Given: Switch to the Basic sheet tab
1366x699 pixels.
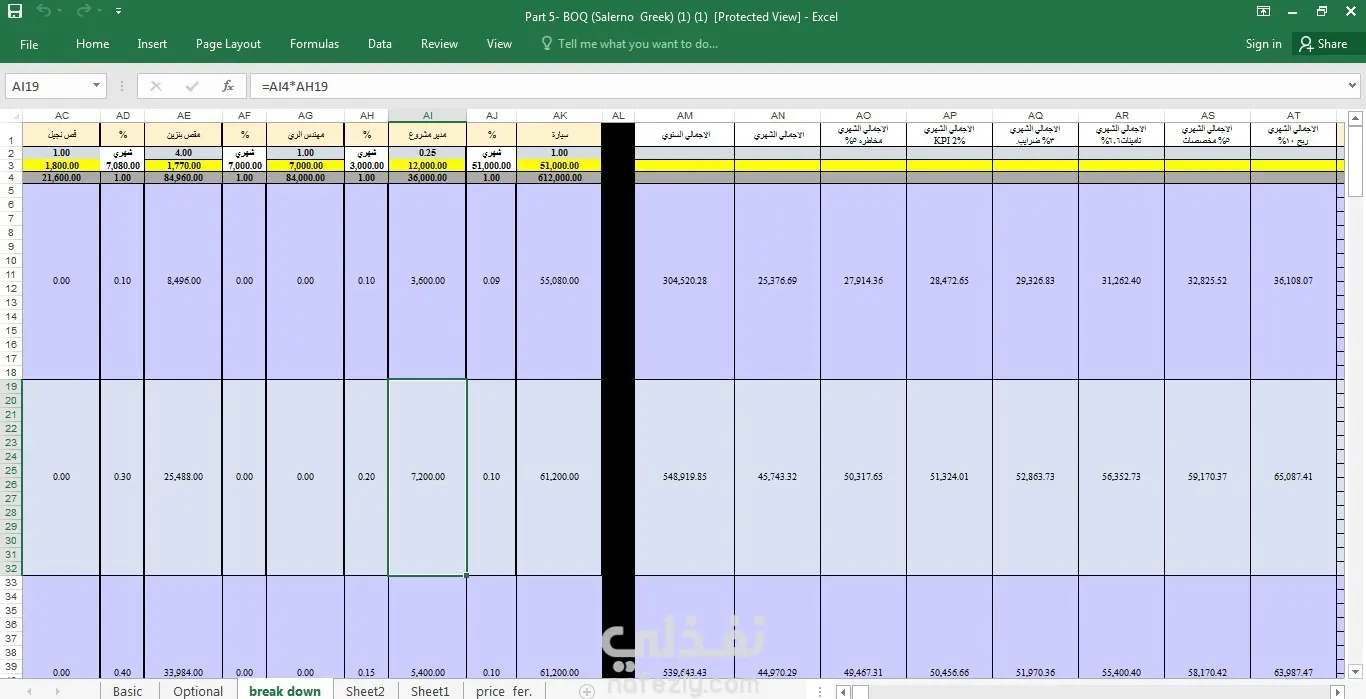Looking at the screenshot, I should (x=128, y=691).
